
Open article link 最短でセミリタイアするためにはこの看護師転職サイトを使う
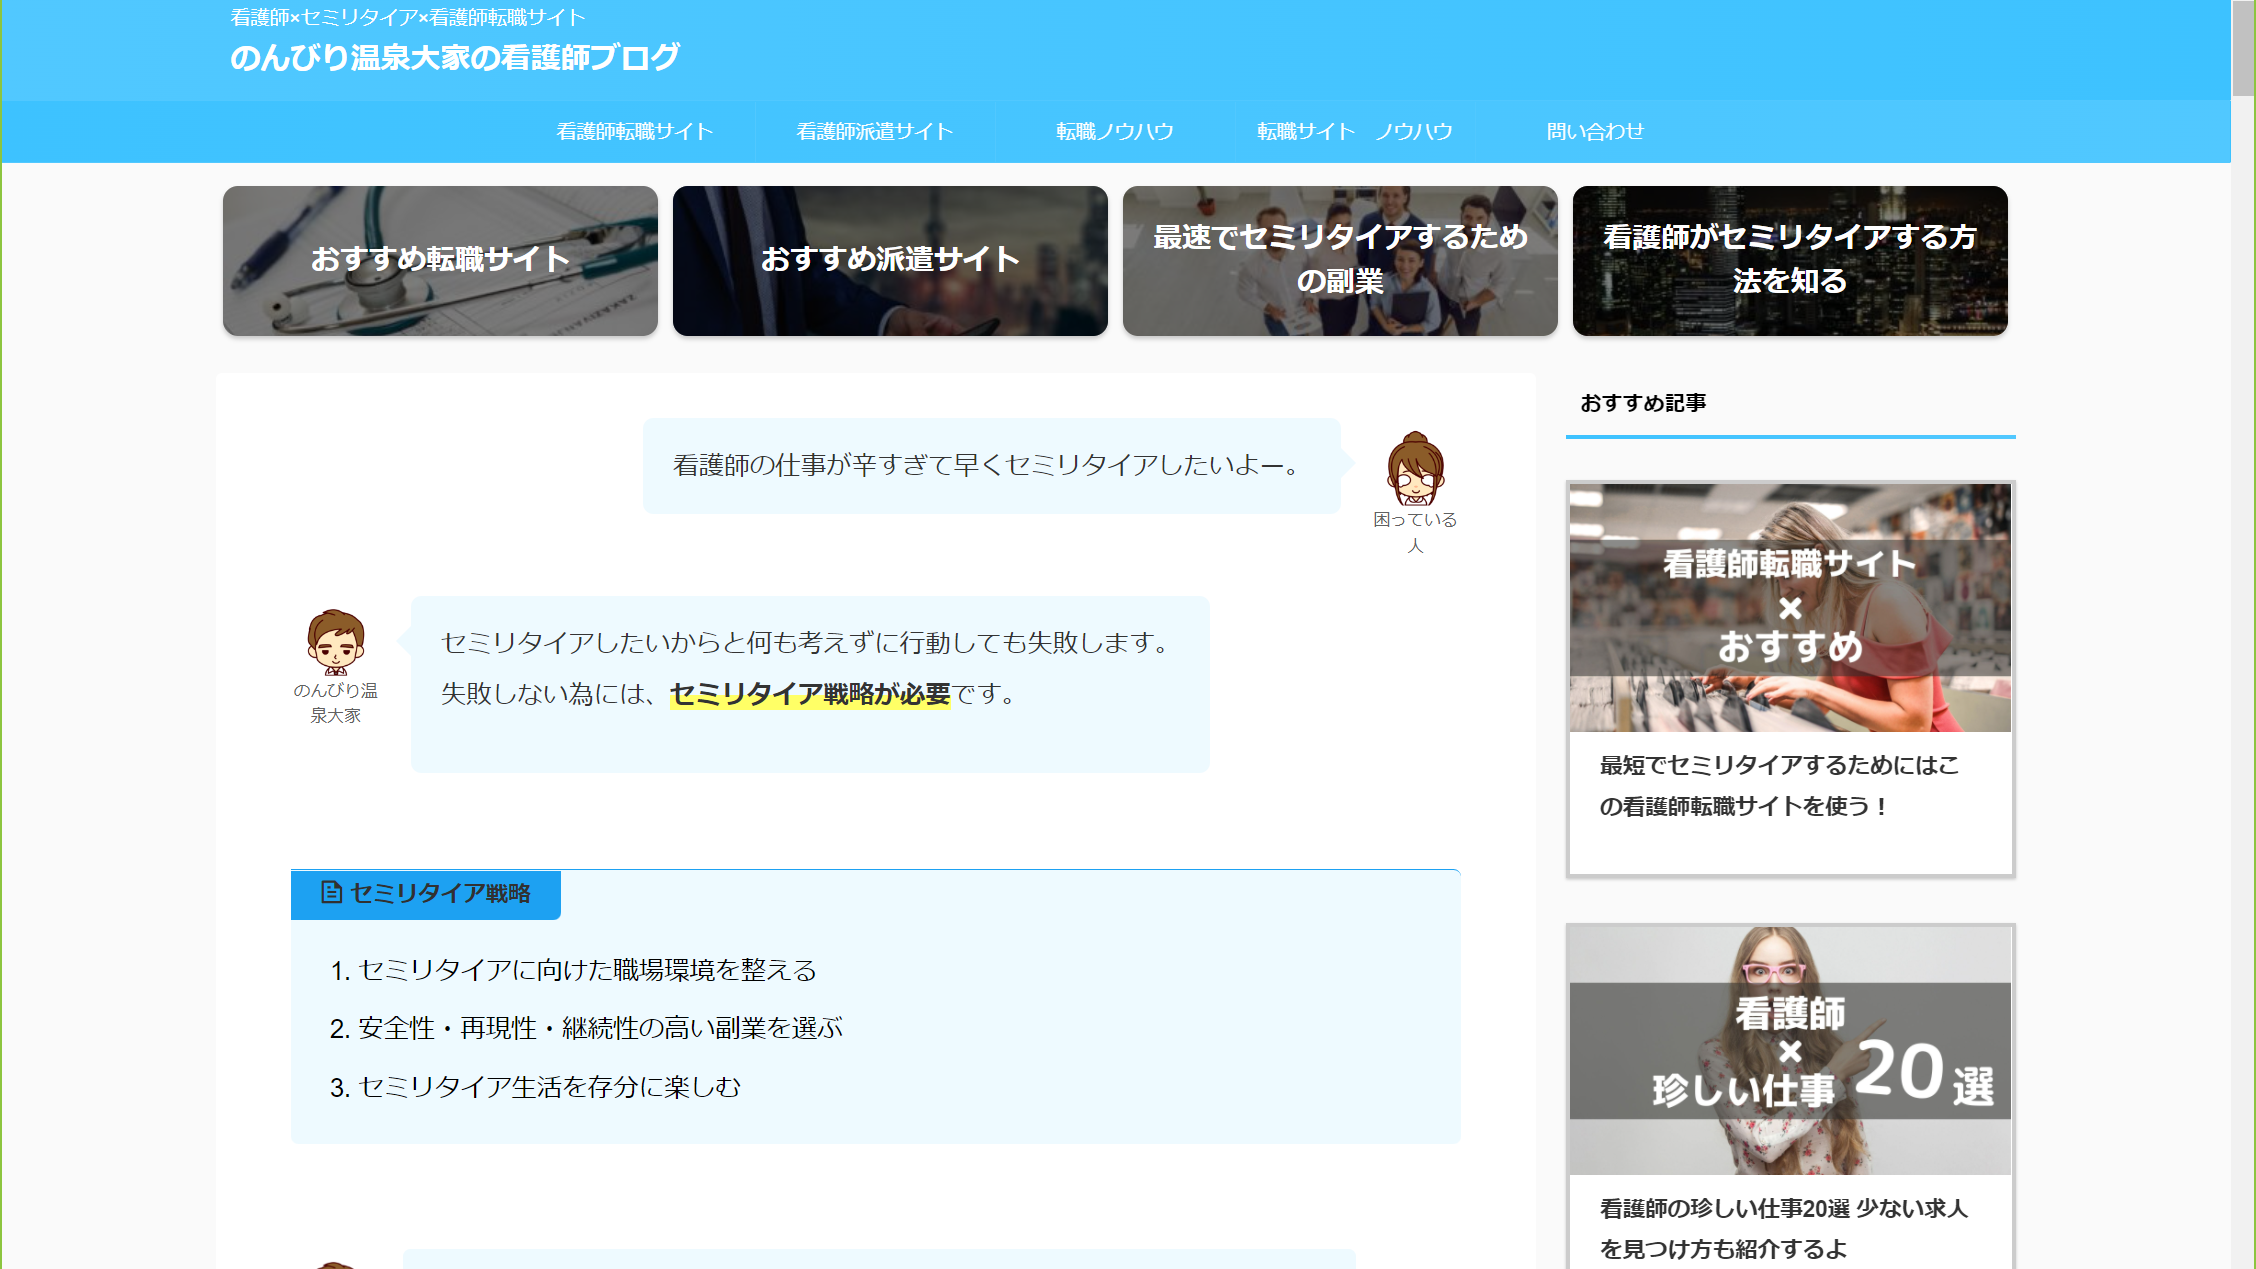[1779, 786]
